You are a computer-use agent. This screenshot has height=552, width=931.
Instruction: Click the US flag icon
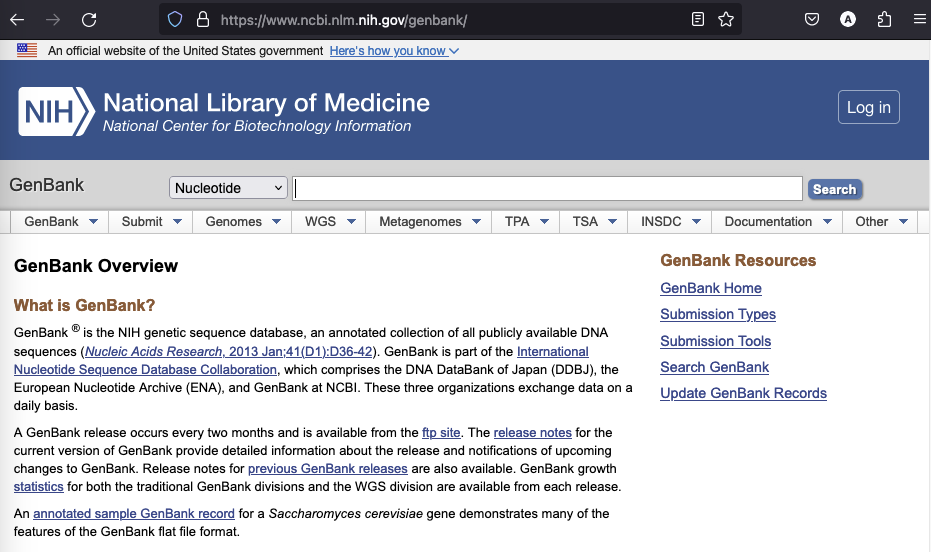tap(27, 50)
